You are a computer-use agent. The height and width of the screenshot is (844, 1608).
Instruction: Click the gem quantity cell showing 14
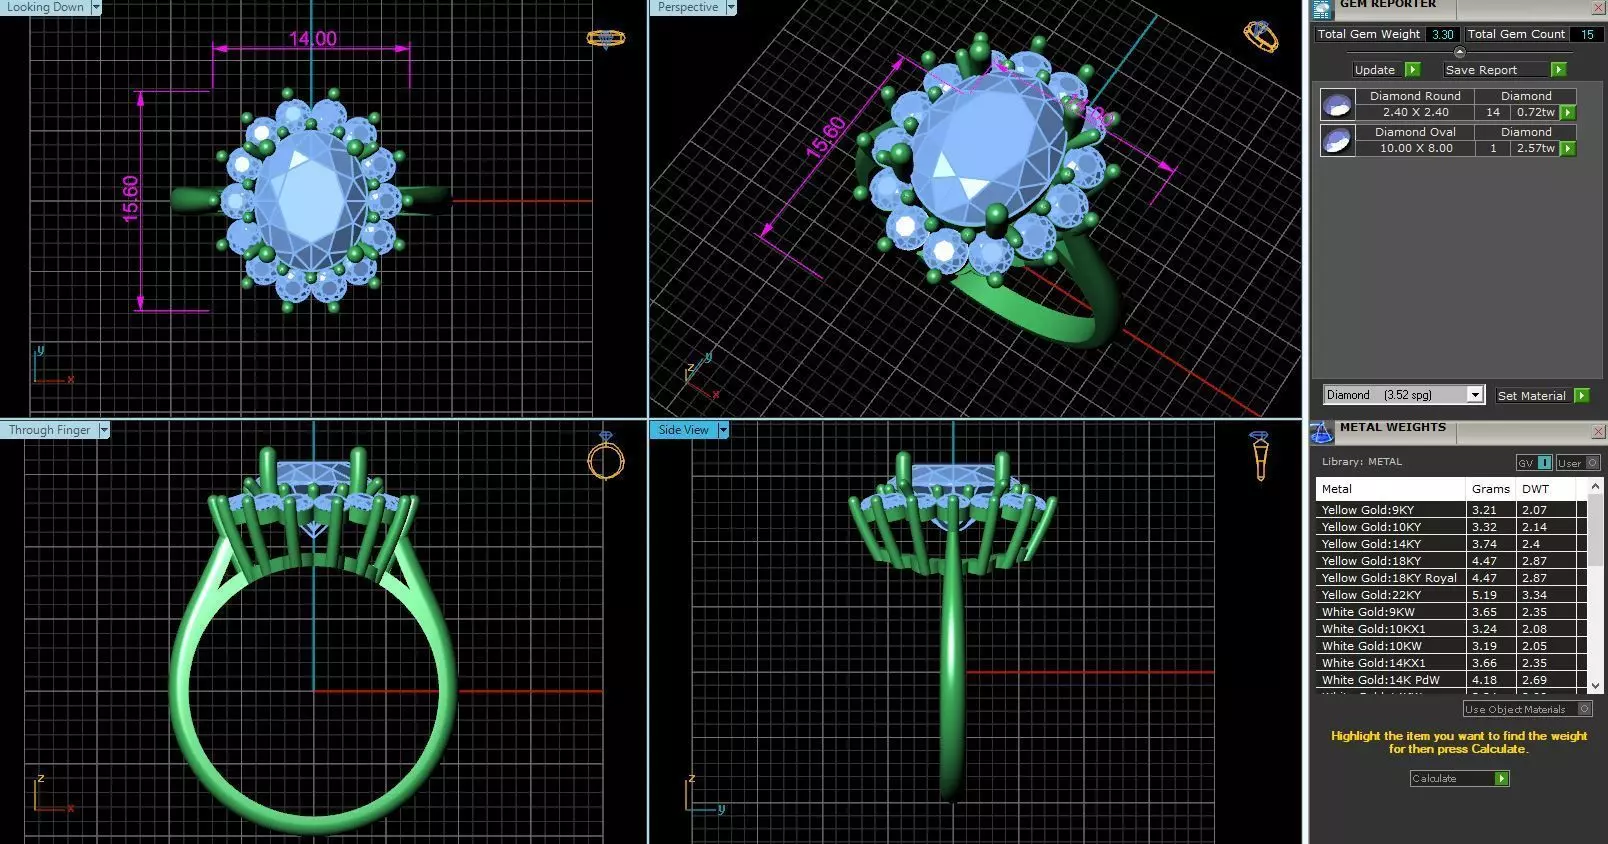[1493, 112]
